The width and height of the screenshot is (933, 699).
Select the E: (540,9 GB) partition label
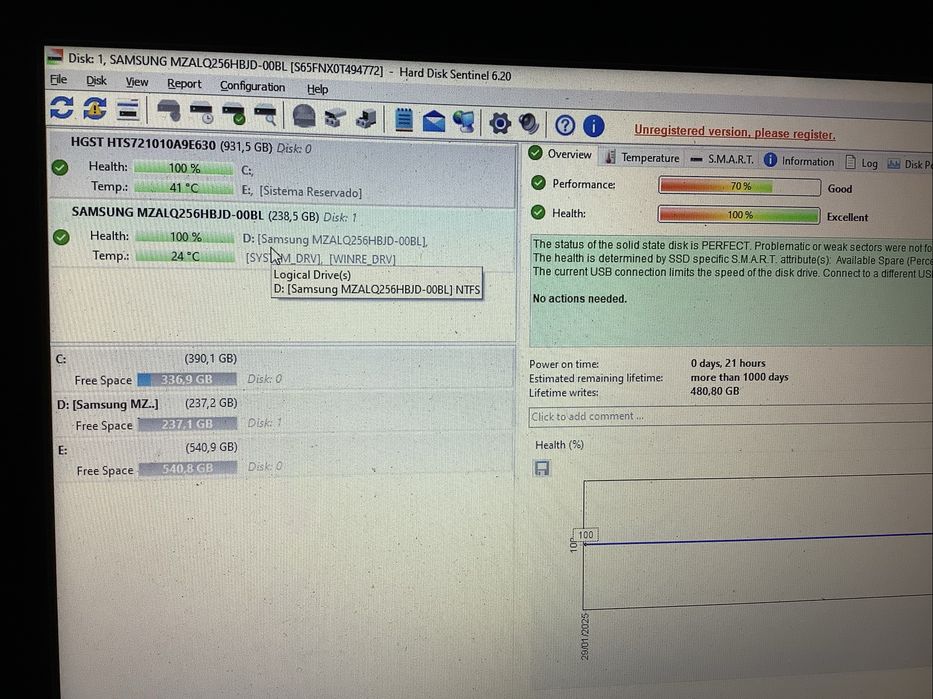tap(148, 448)
